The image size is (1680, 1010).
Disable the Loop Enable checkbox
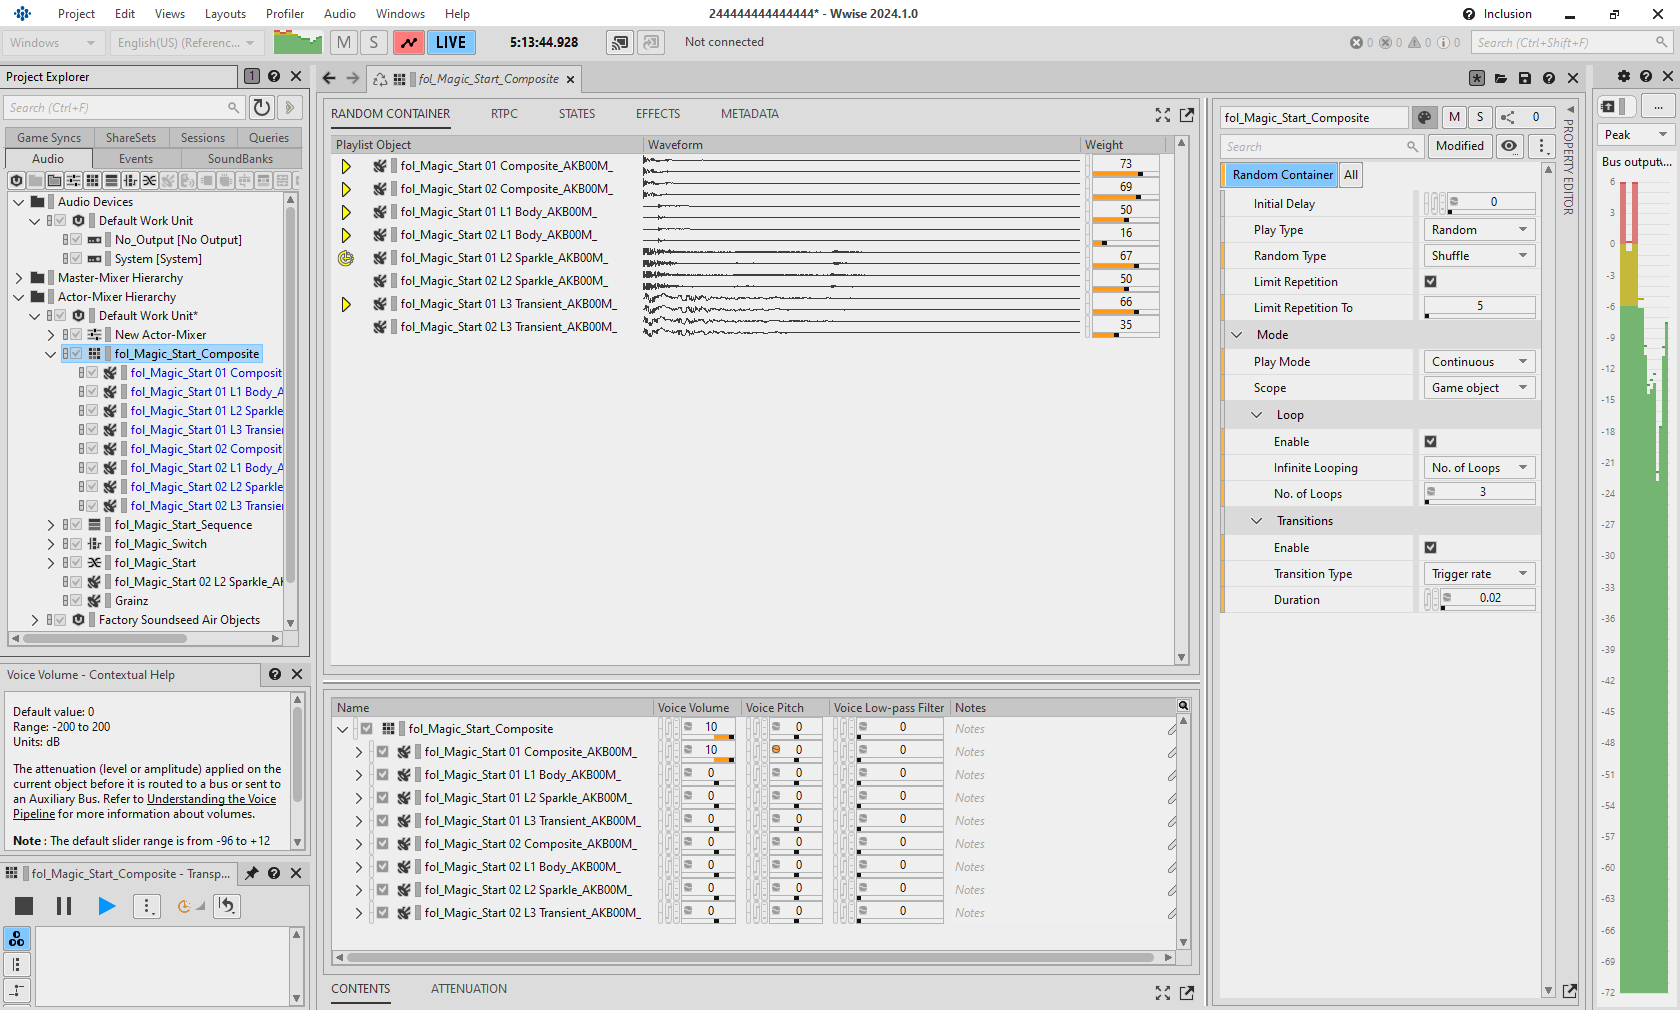click(x=1430, y=442)
